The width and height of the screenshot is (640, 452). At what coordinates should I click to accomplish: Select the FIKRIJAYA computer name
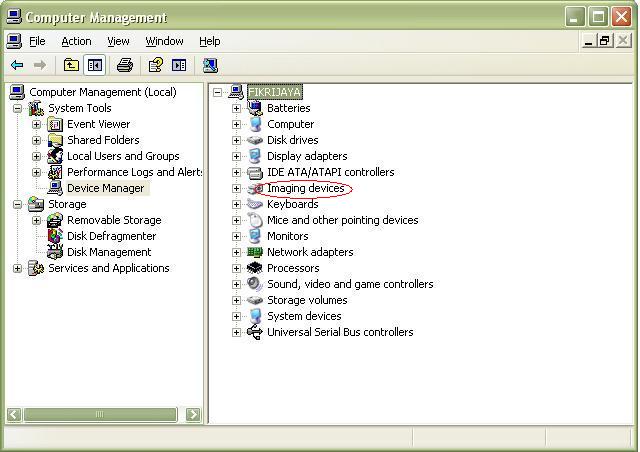275,92
